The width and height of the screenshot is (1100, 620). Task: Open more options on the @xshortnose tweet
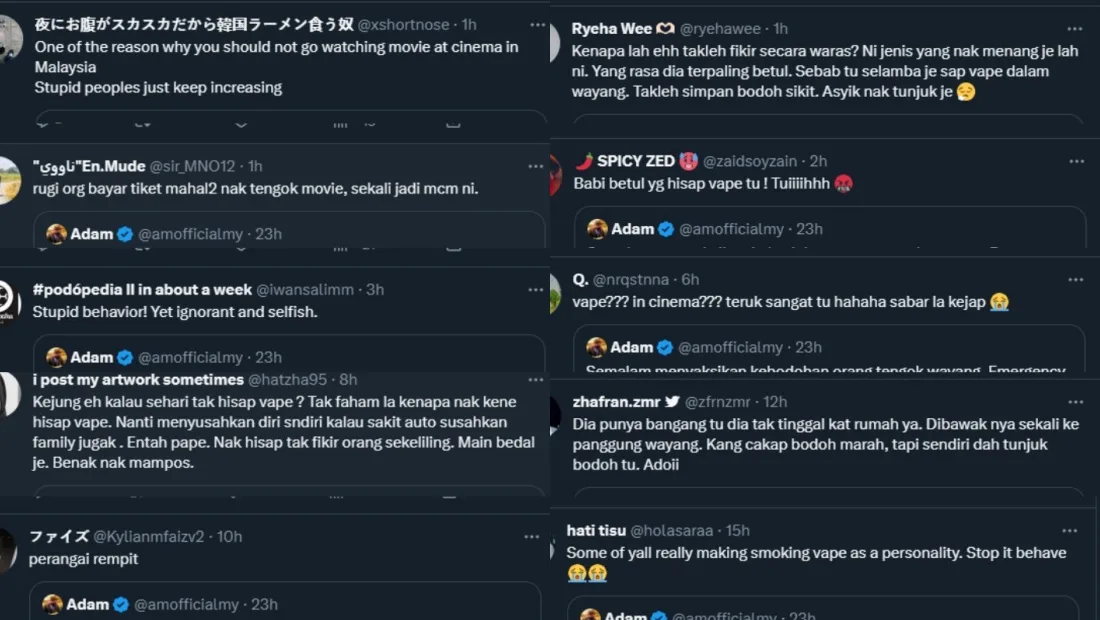point(537,24)
